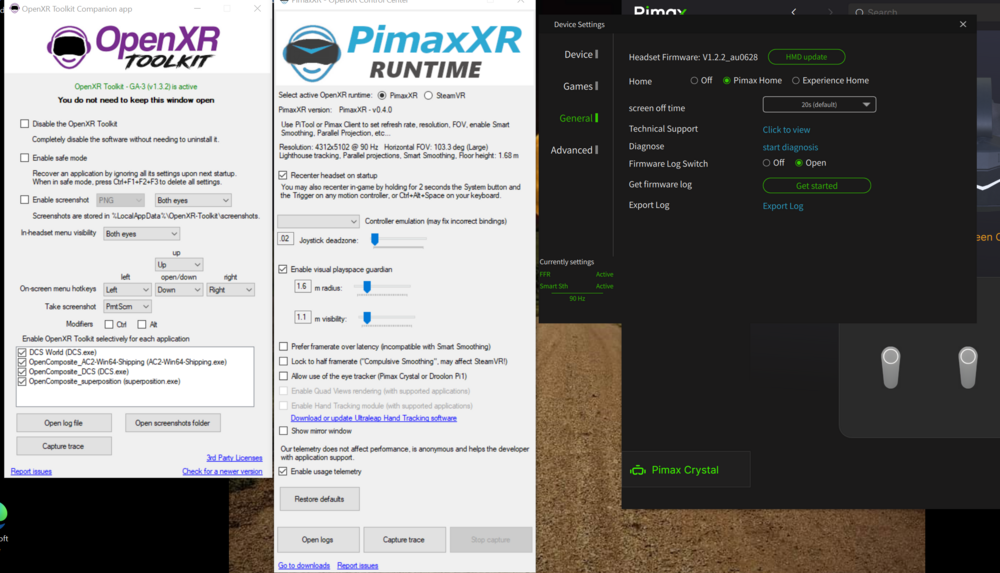The image size is (1000, 573).
Task: Enable safe mode checkbox
Action: tap(24, 158)
